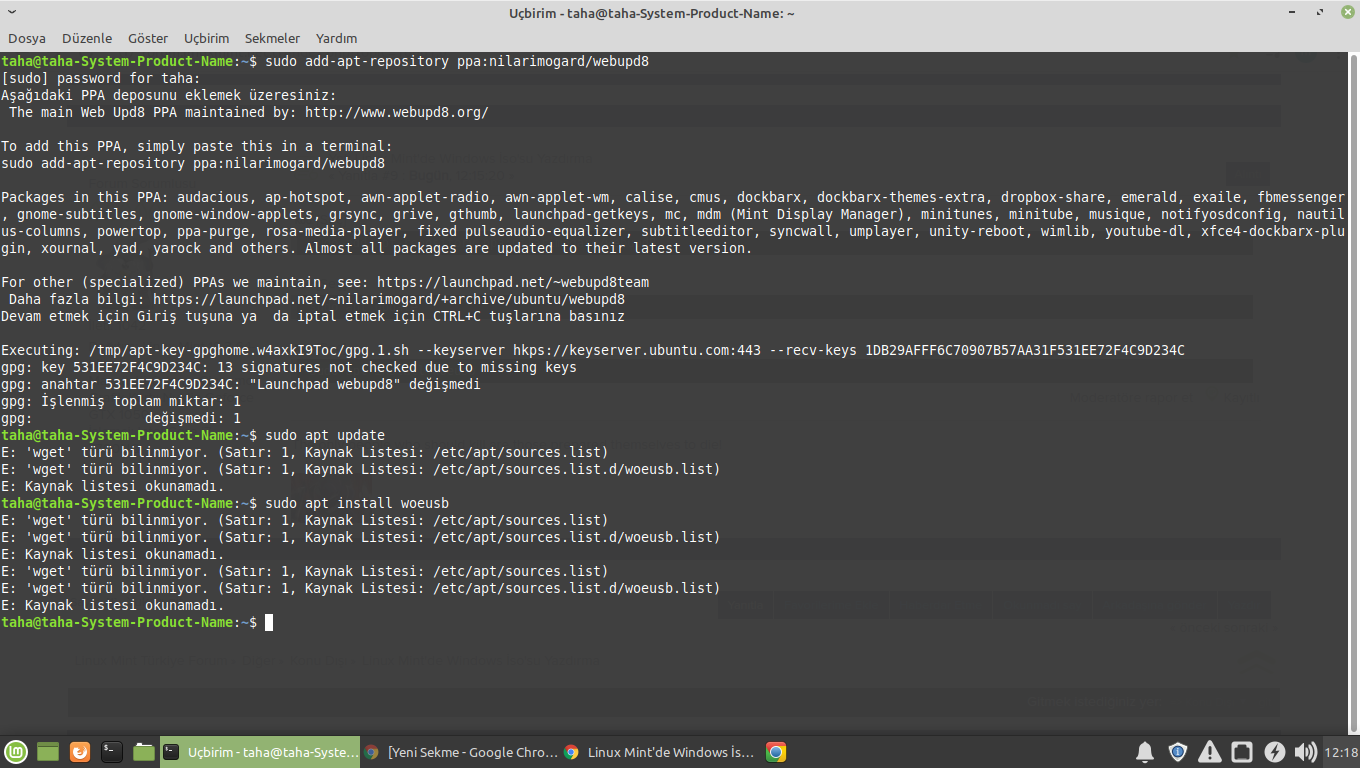Screen dimensions: 1360x768
Task: Open the Yardım menu
Action: (x=336, y=38)
